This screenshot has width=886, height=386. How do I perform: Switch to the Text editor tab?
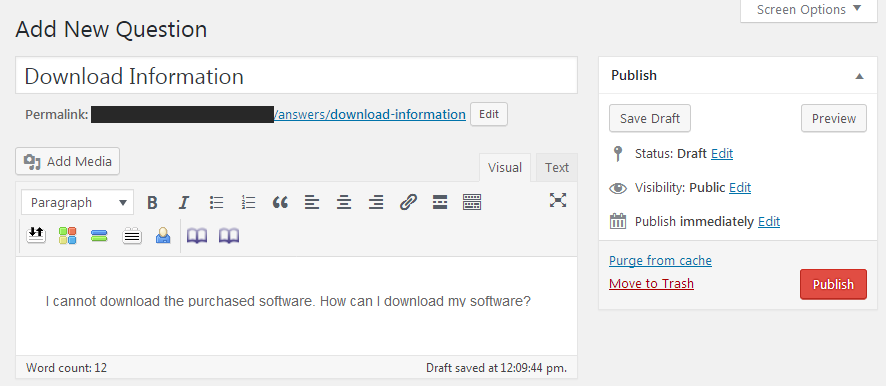click(x=557, y=167)
